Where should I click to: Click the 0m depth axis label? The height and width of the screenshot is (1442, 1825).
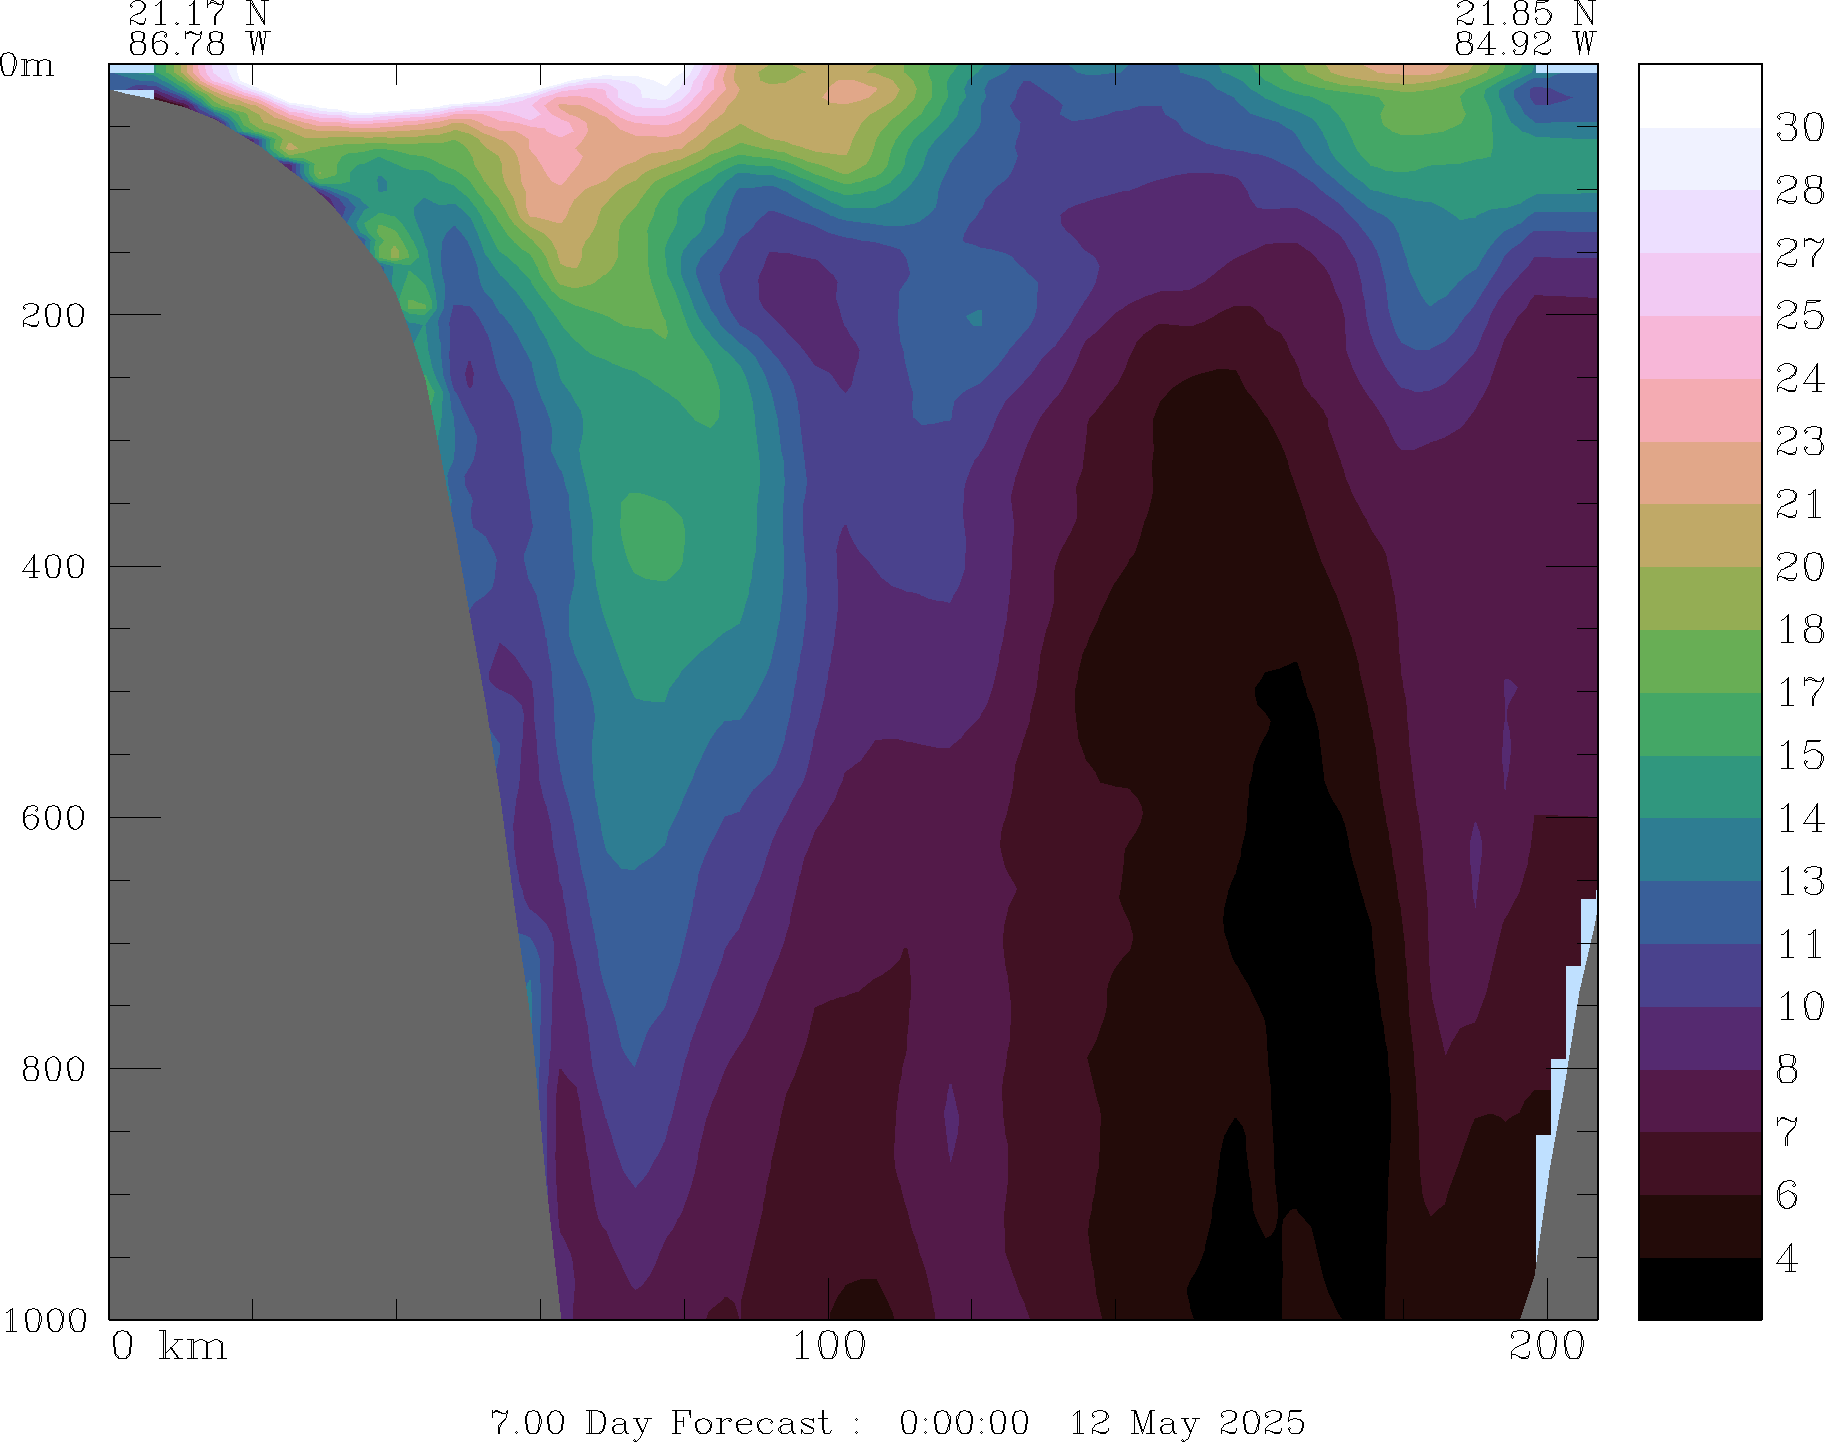click(x=27, y=65)
